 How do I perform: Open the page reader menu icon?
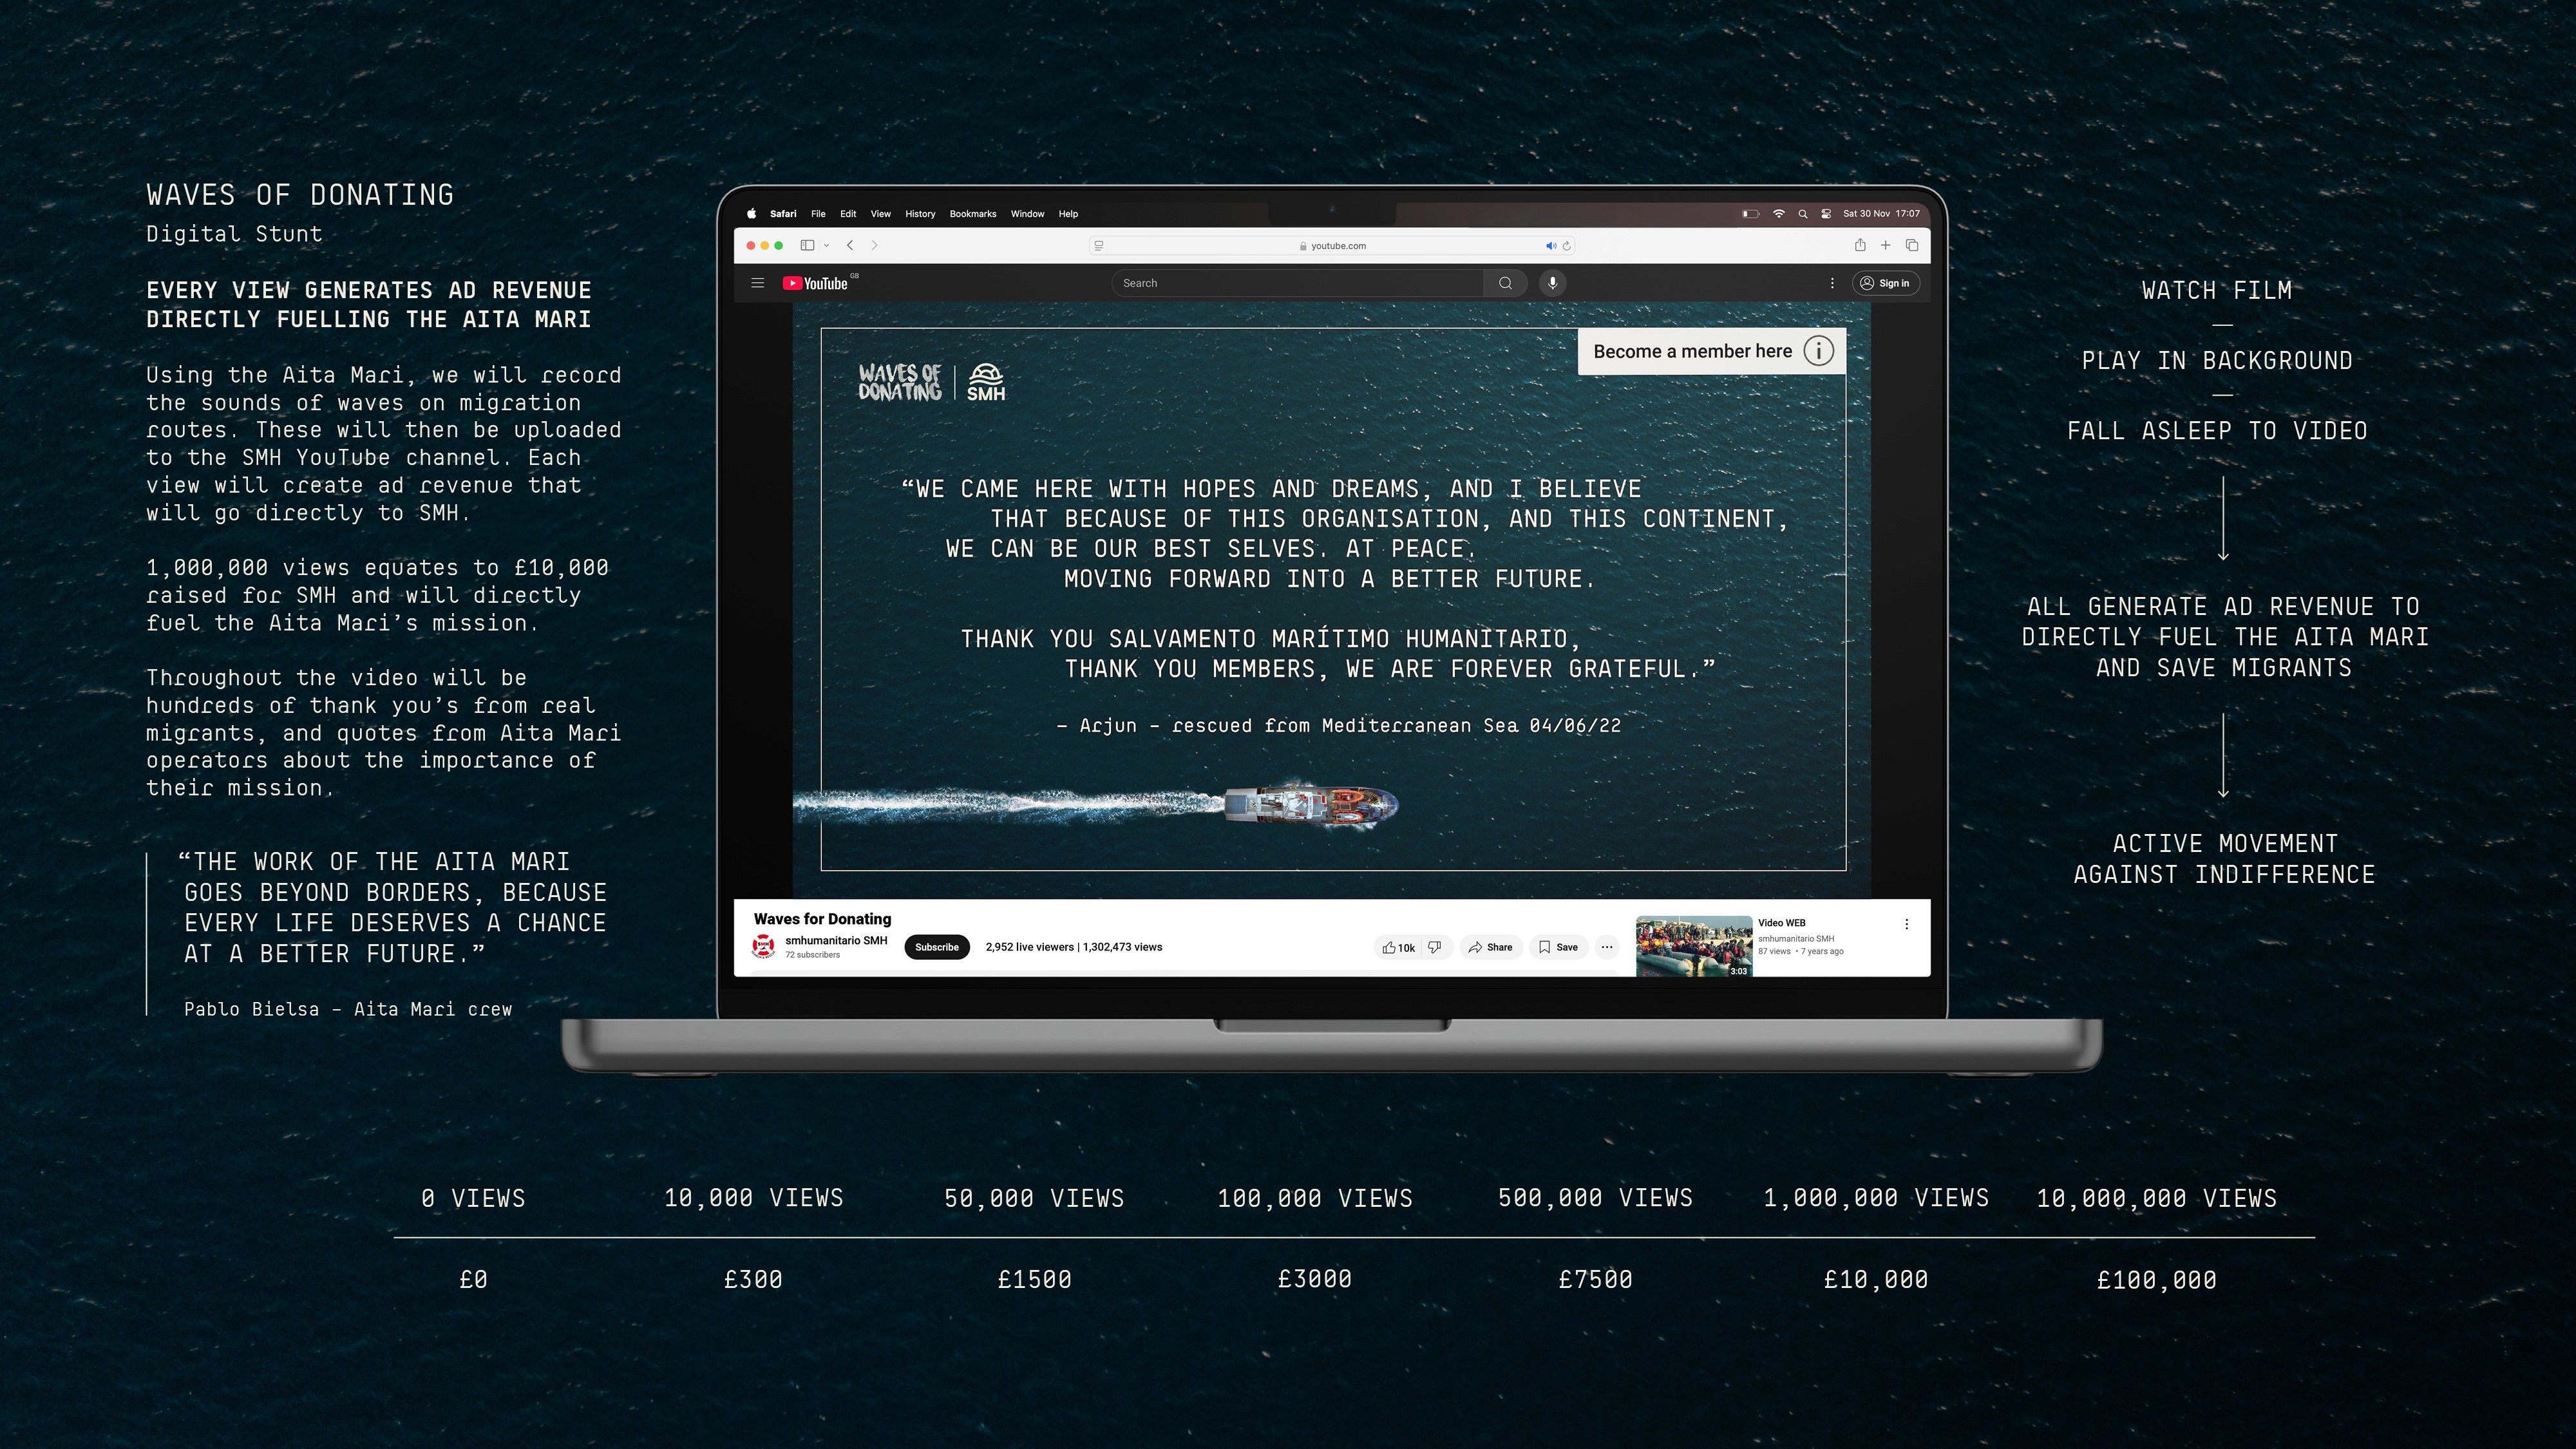coord(1099,246)
